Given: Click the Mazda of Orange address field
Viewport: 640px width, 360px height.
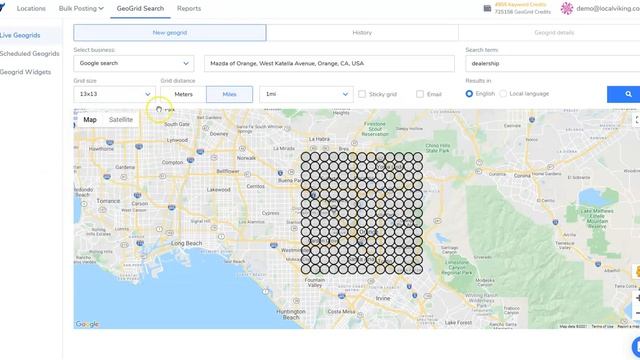Looking at the screenshot, I should [x=329, y=64].
